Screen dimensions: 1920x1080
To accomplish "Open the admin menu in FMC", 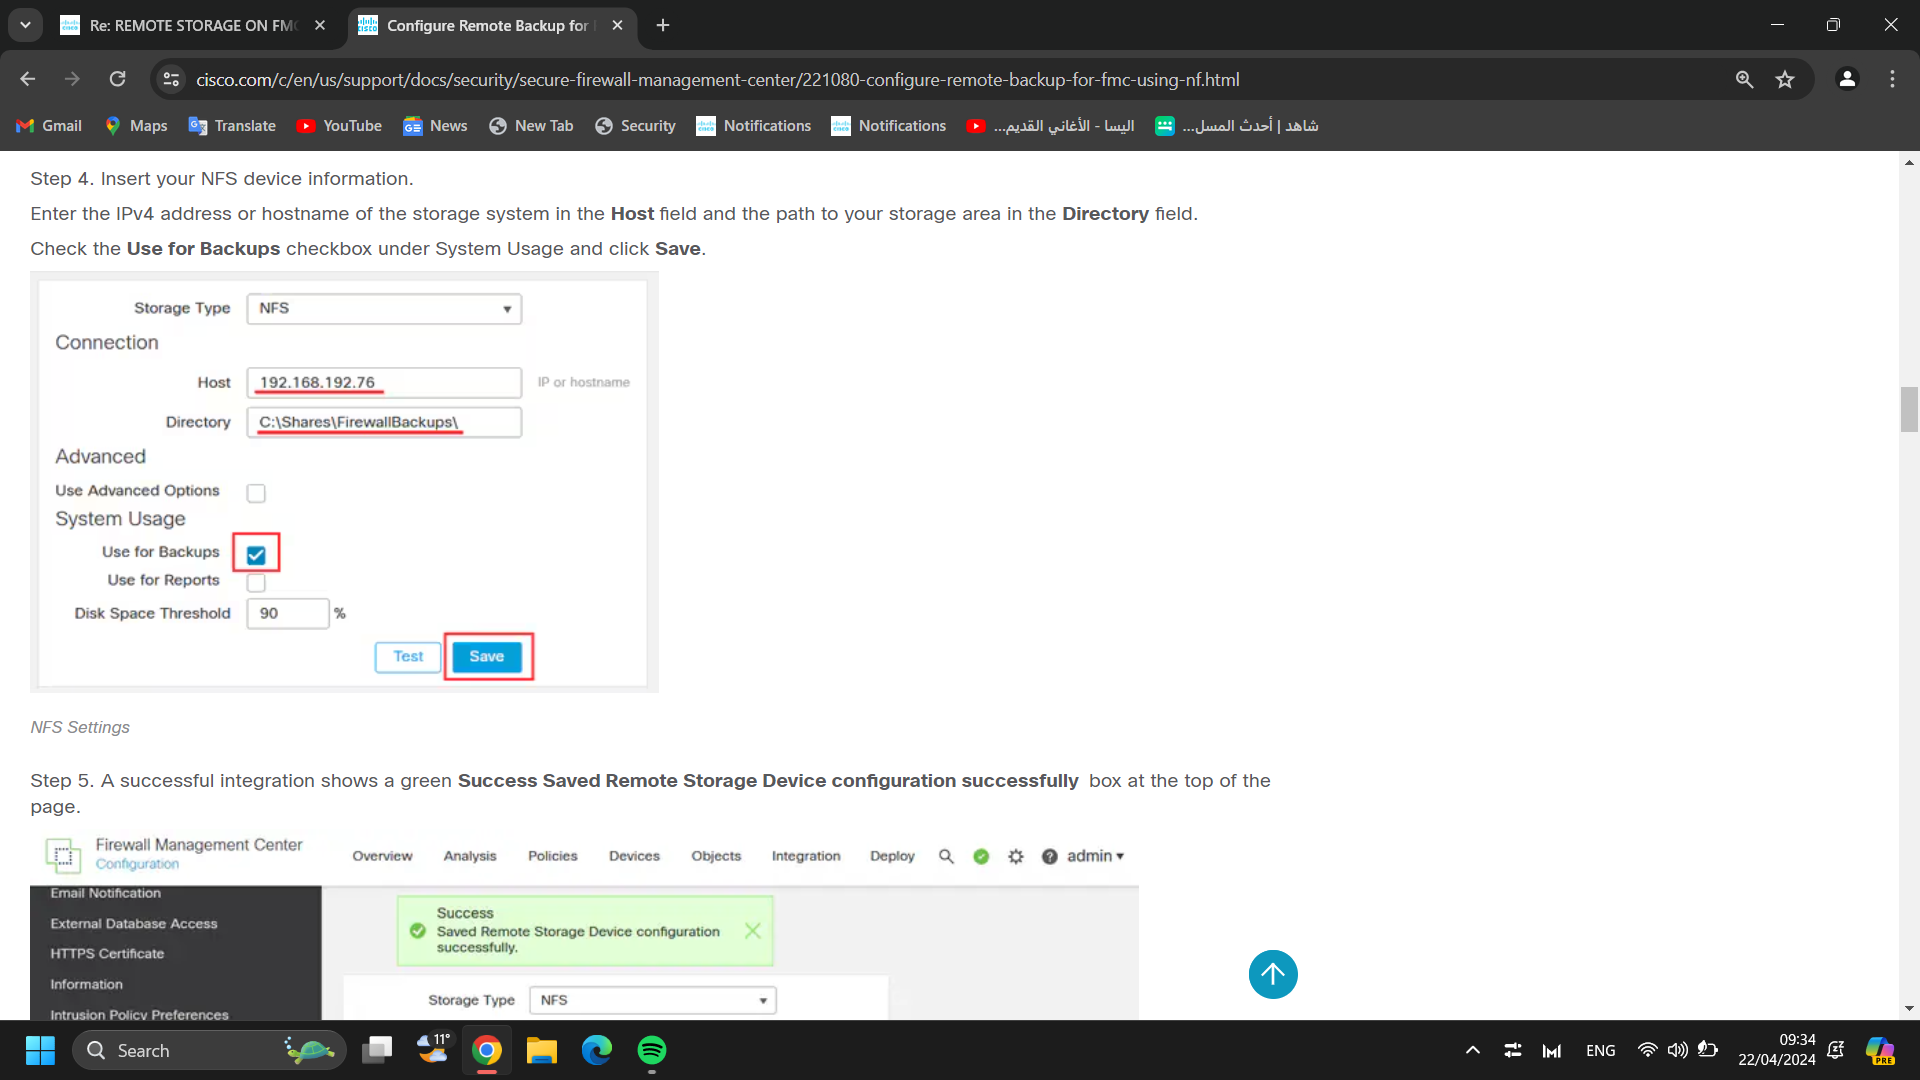I will pos(1092,856).
